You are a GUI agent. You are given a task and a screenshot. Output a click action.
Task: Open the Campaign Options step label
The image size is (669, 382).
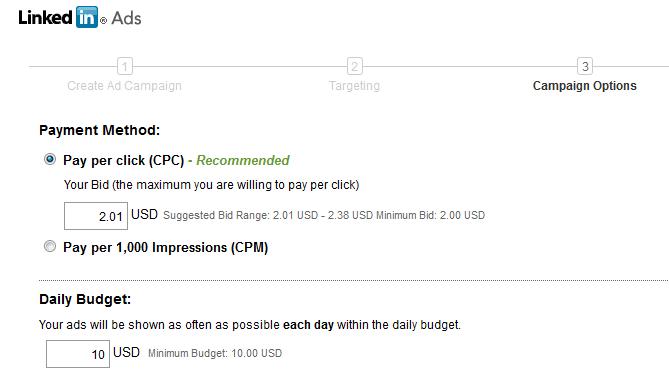coord(585,86)
